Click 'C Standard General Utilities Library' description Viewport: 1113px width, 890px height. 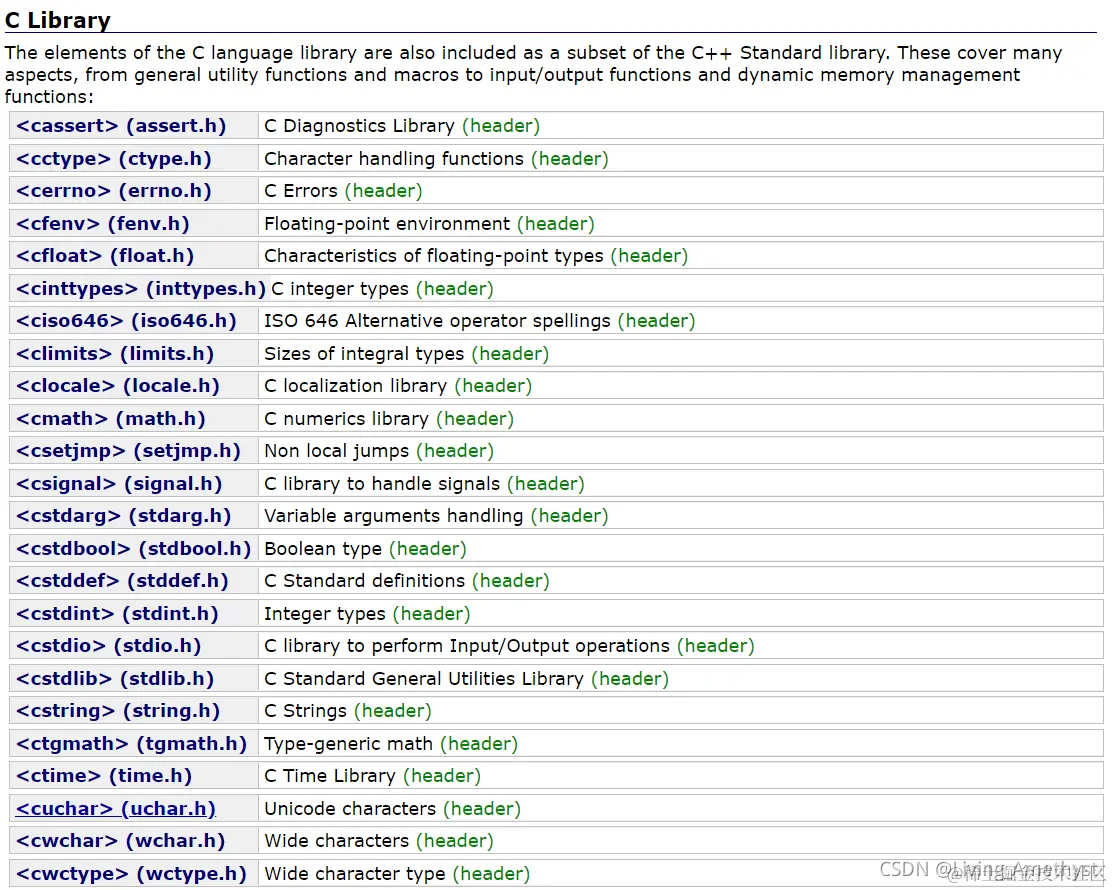click(424, 679)
